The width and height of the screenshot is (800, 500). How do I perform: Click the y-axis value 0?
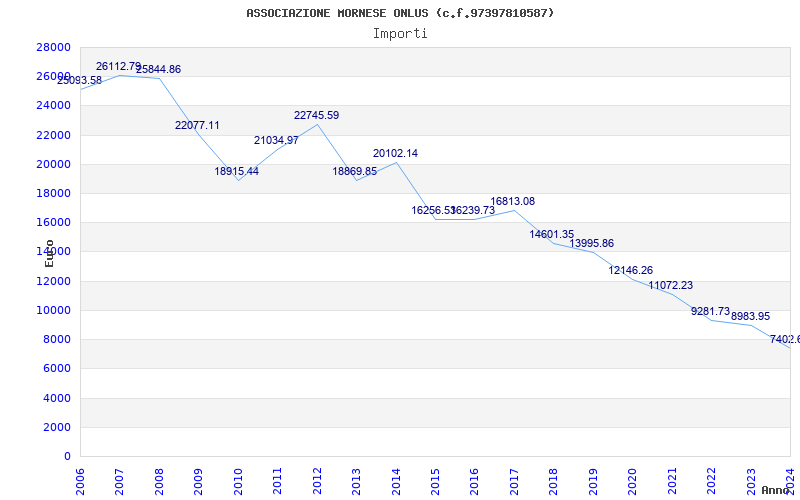(x=67, y=456)
